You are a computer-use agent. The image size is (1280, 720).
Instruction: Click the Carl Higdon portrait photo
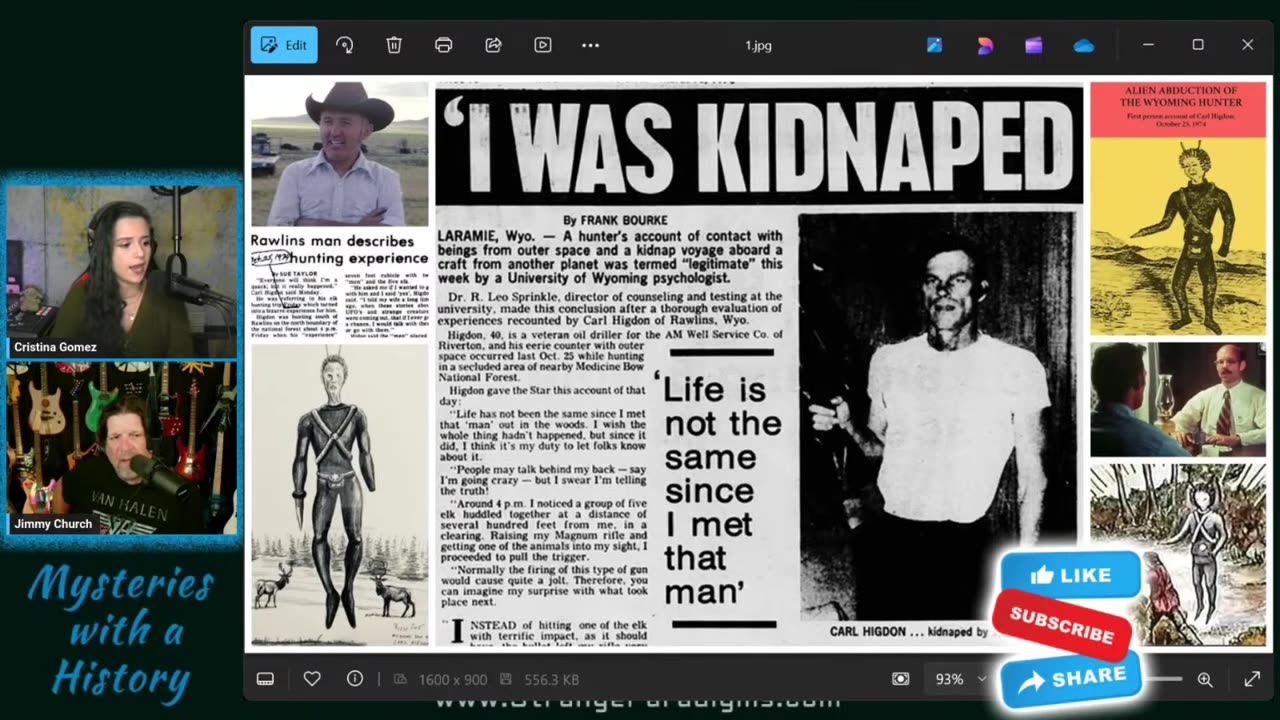936,416
